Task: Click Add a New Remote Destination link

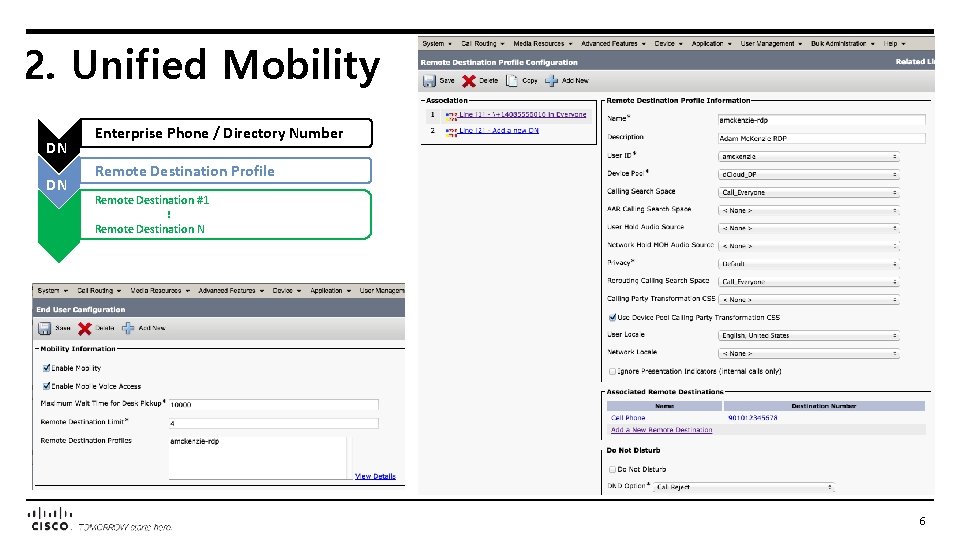Action: point(661,430)
